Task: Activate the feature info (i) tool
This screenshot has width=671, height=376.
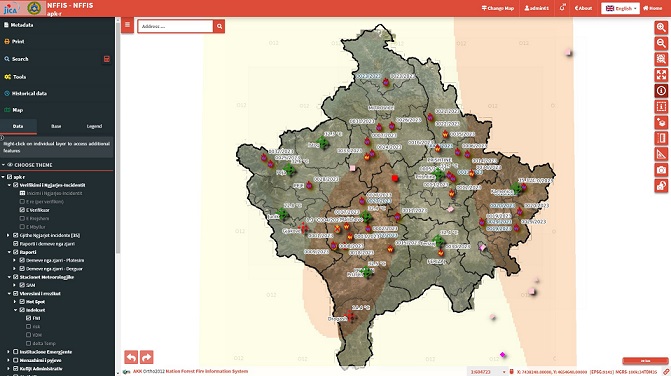Action: 661,91
